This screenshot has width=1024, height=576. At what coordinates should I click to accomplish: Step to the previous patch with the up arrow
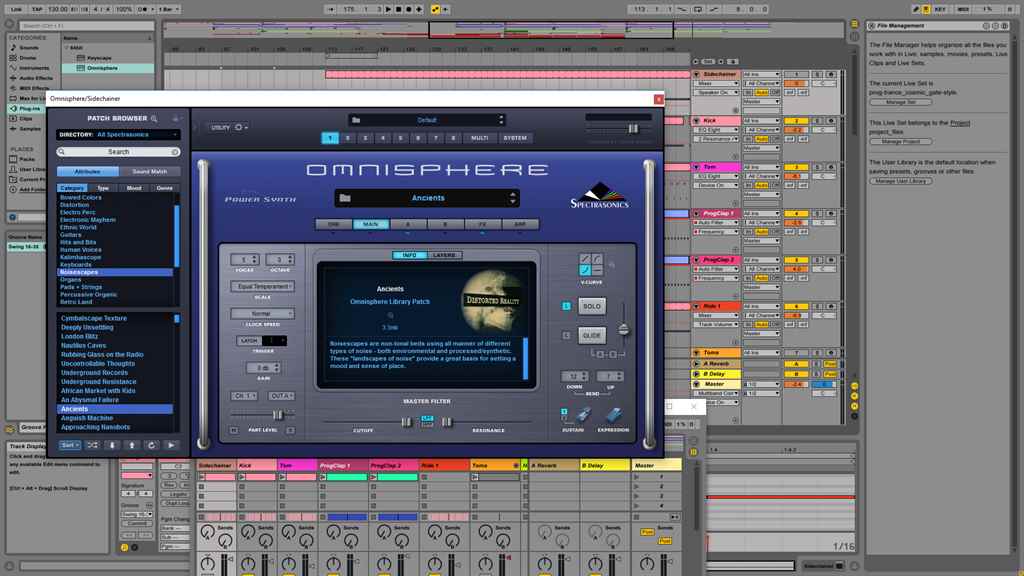point(132,445)
